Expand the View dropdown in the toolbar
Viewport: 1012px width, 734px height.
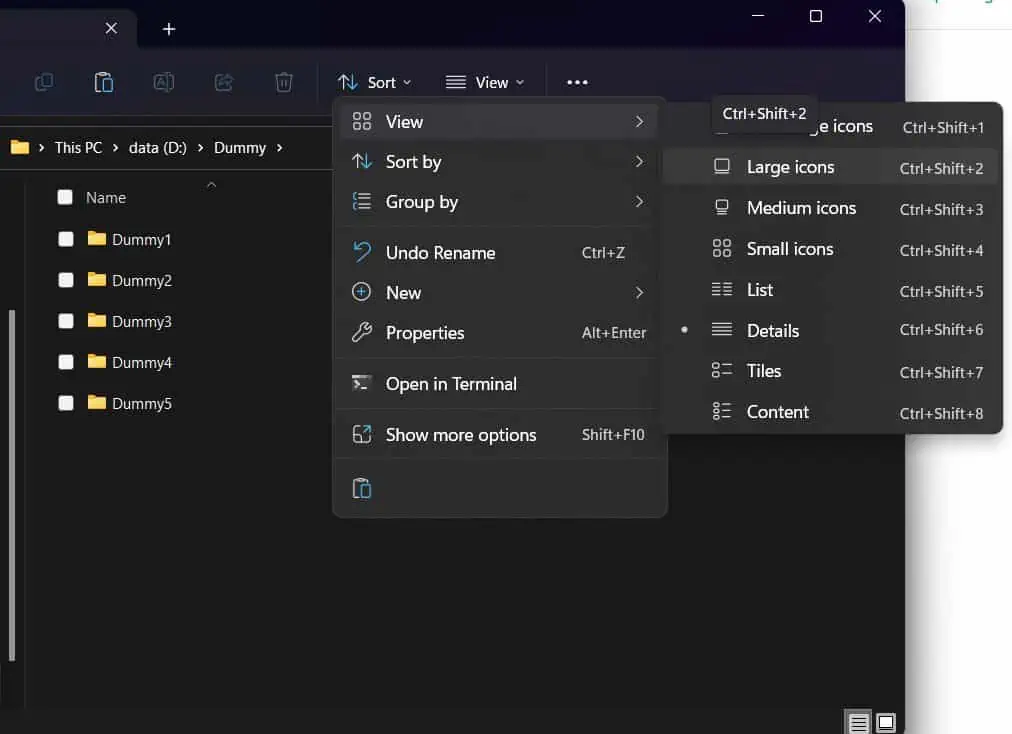(486, 82)
